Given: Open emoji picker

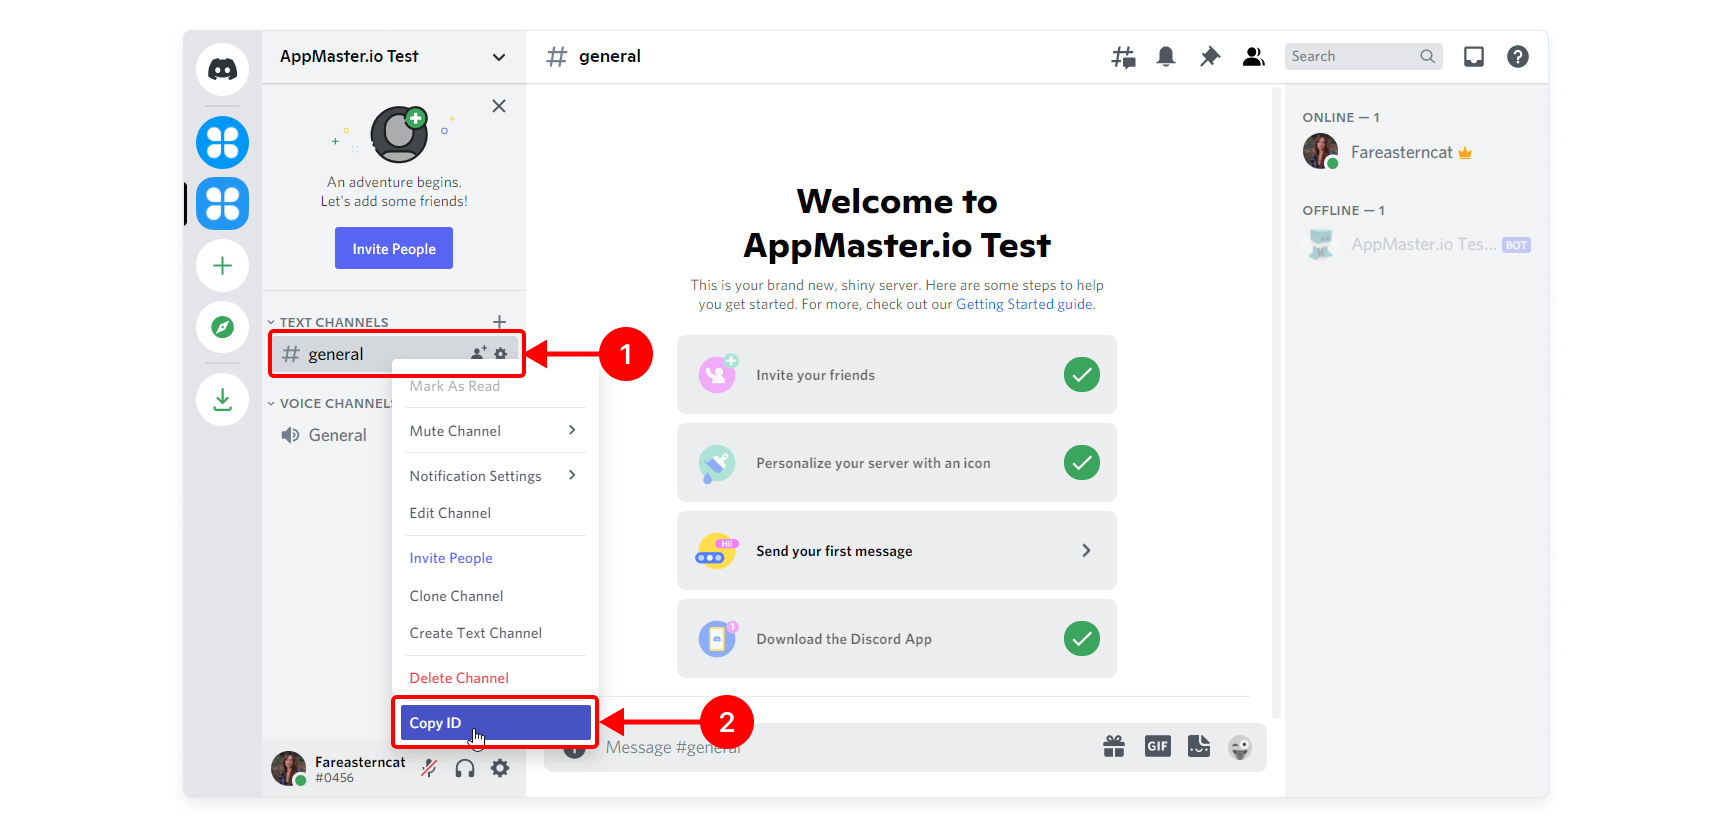Looking at the screenshot, I should coord(1240,747).
